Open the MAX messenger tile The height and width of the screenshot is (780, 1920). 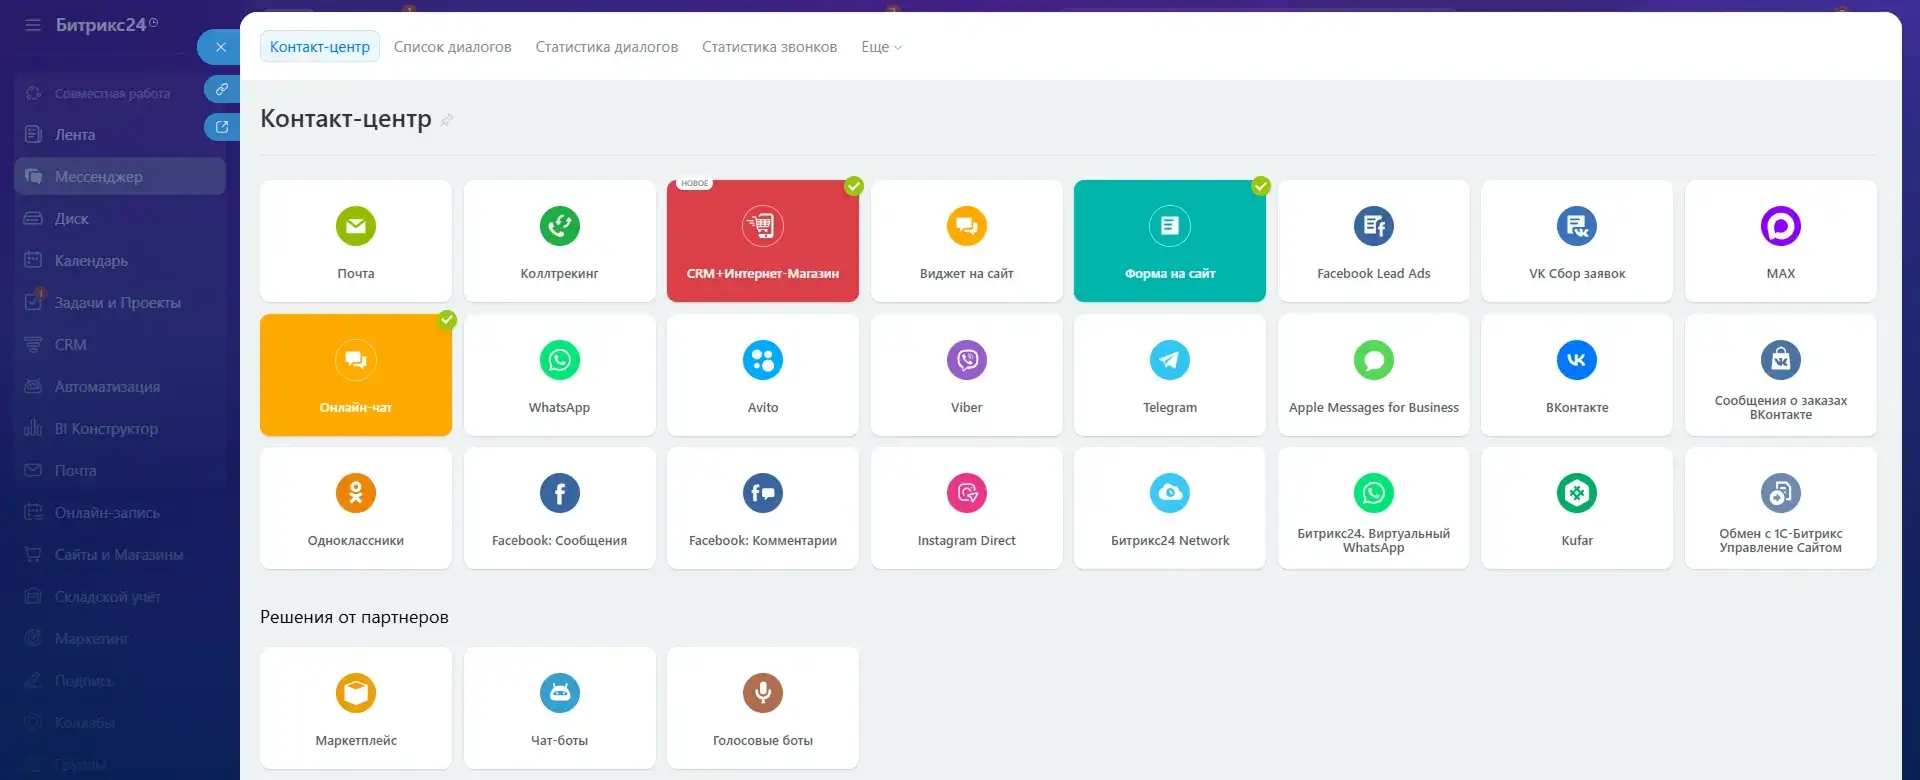tap(1780, 241)
